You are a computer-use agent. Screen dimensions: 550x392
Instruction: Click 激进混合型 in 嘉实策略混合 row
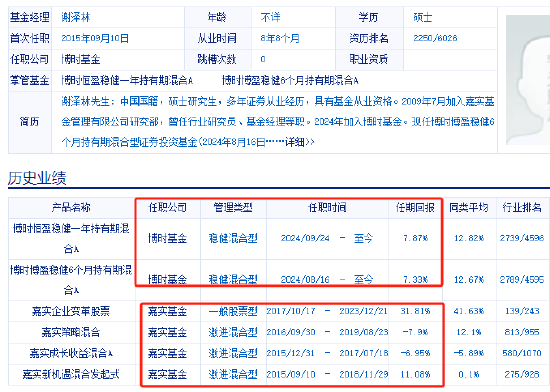[x=233, y=332]
